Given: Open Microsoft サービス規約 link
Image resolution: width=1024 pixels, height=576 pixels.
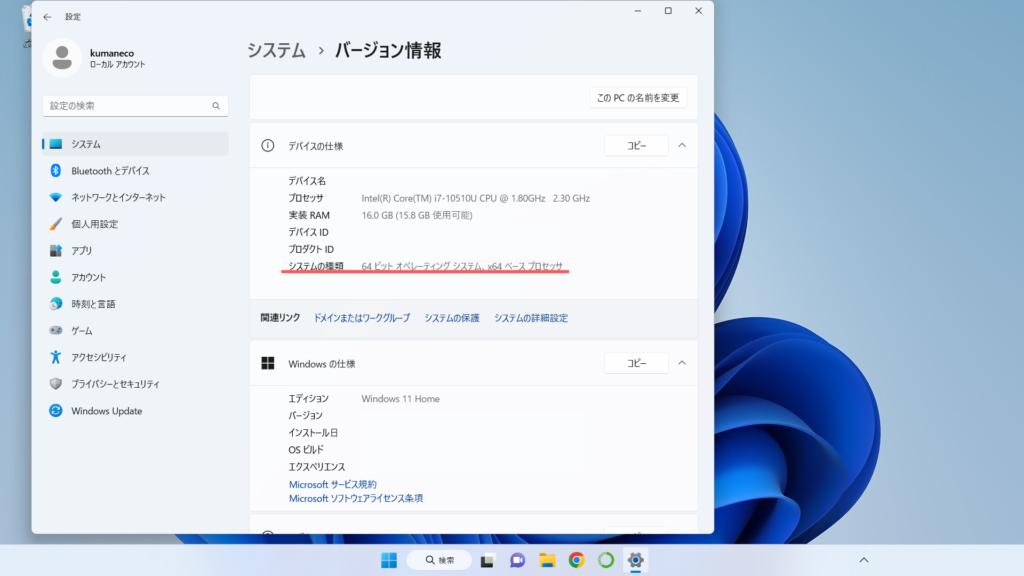Looking at the screenshot, I should click(x=333, y=485).
